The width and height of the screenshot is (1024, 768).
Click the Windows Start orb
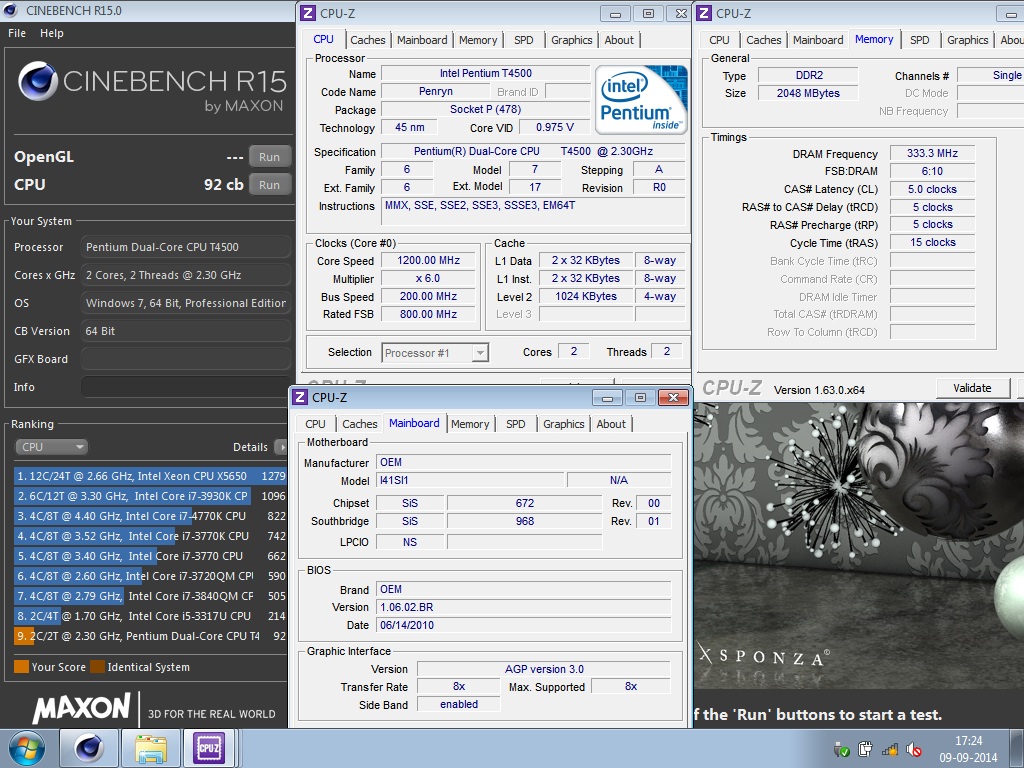[x=27, y=748]
